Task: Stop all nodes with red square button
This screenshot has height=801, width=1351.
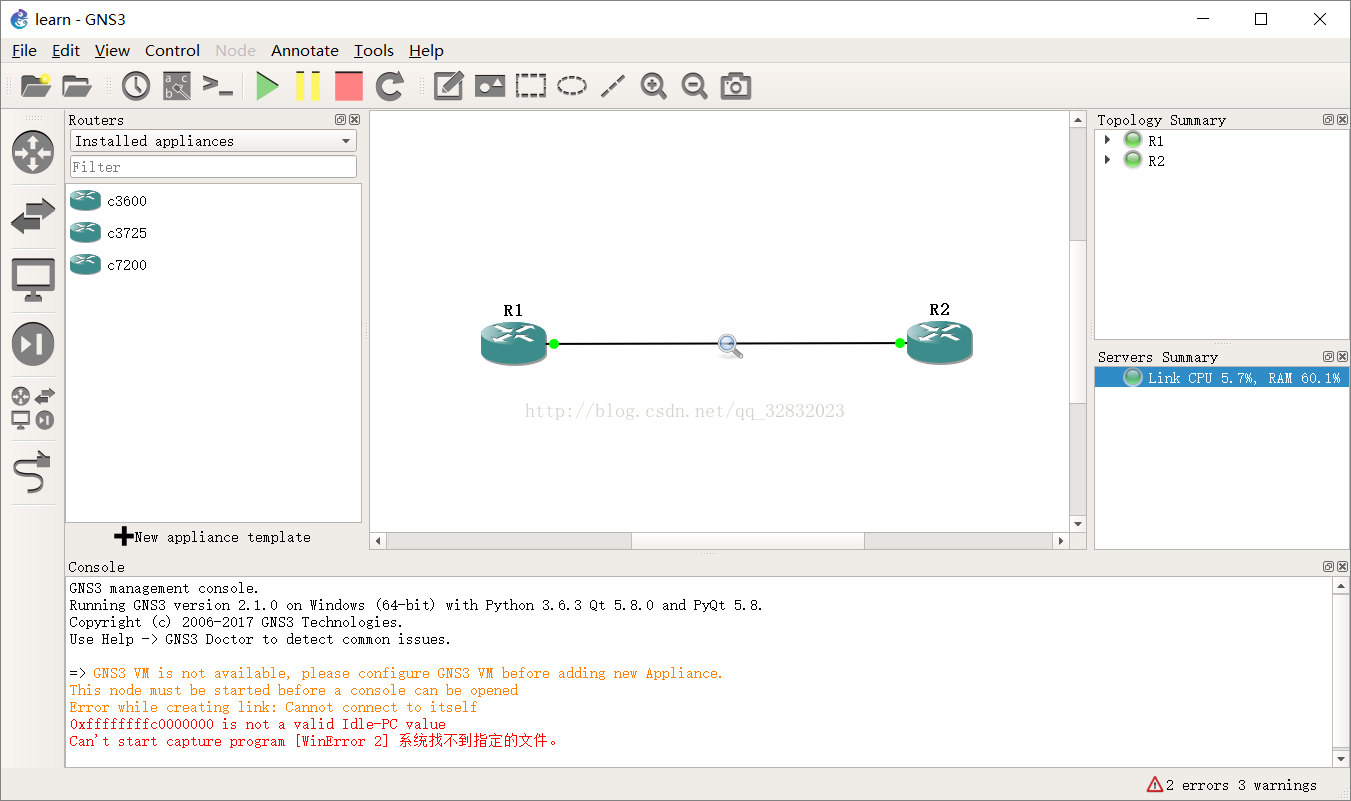Action: tap(349, 86)
